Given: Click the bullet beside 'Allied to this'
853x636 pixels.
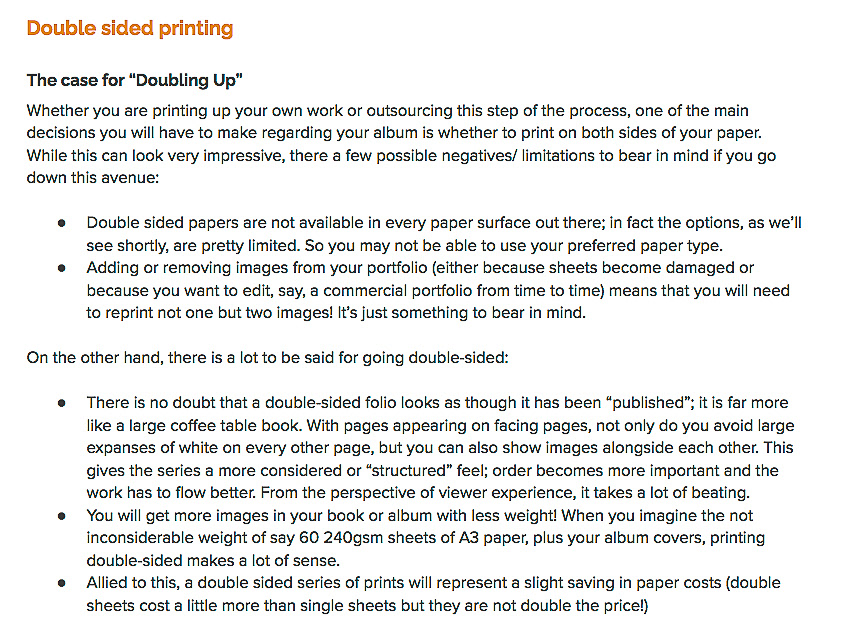Looking at the screenshot, I should click(x=61, y=583).
